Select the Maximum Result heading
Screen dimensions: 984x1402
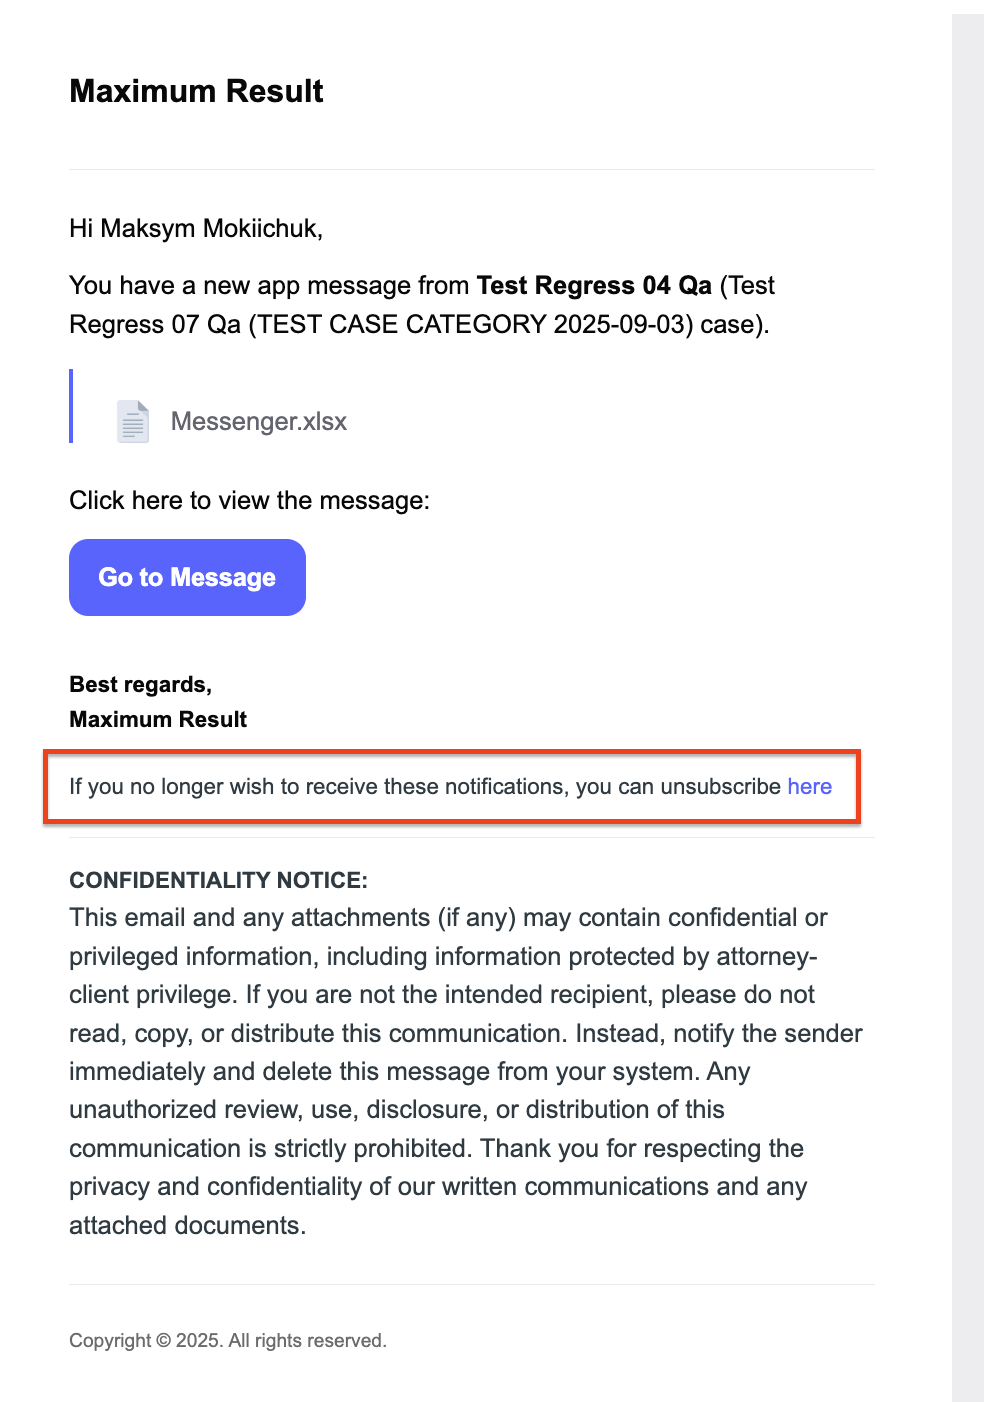[196, 91]
